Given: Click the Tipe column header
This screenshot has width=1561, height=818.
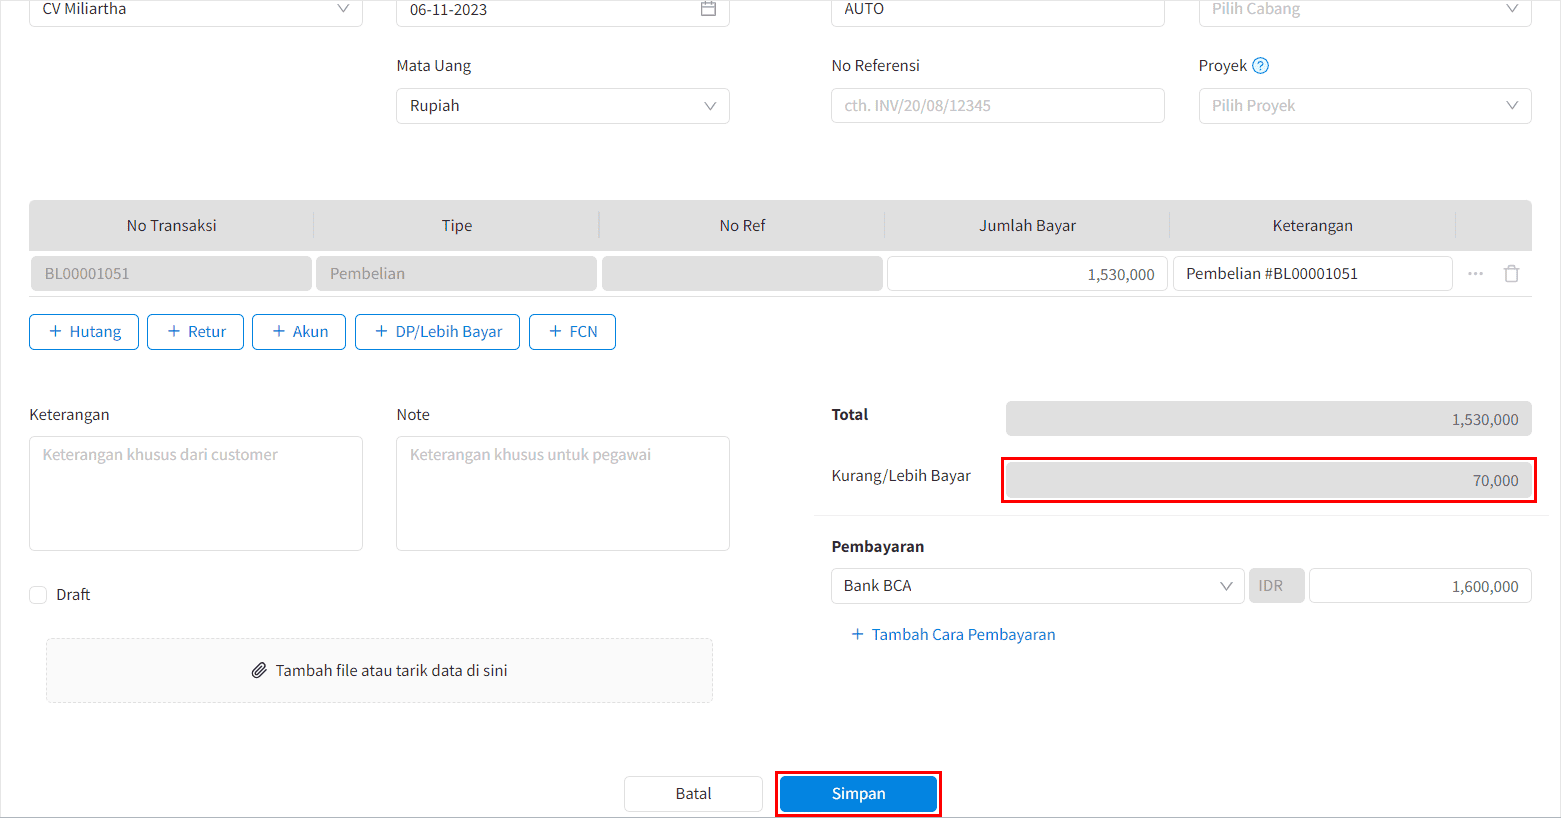Looking at the screenshot, I should coord(457,226).
